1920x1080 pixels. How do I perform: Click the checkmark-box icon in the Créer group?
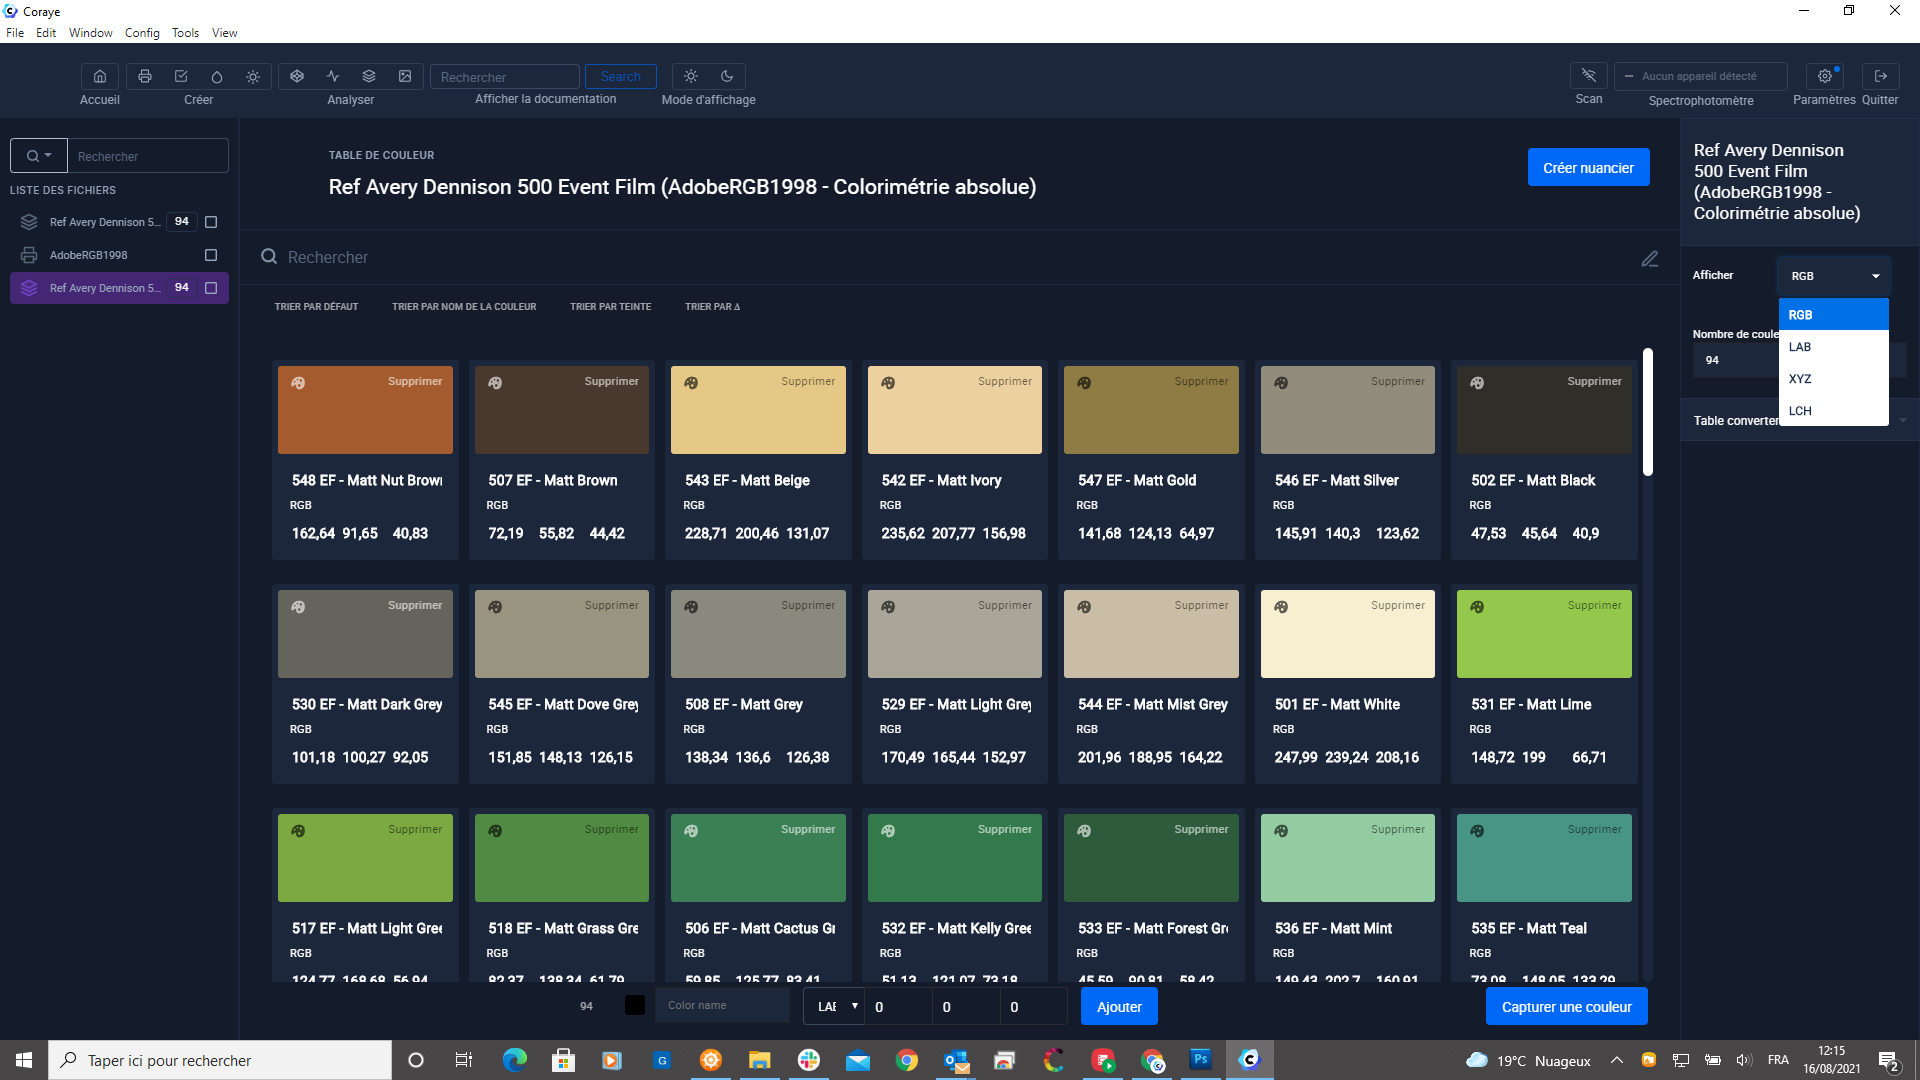pos(181,76)
